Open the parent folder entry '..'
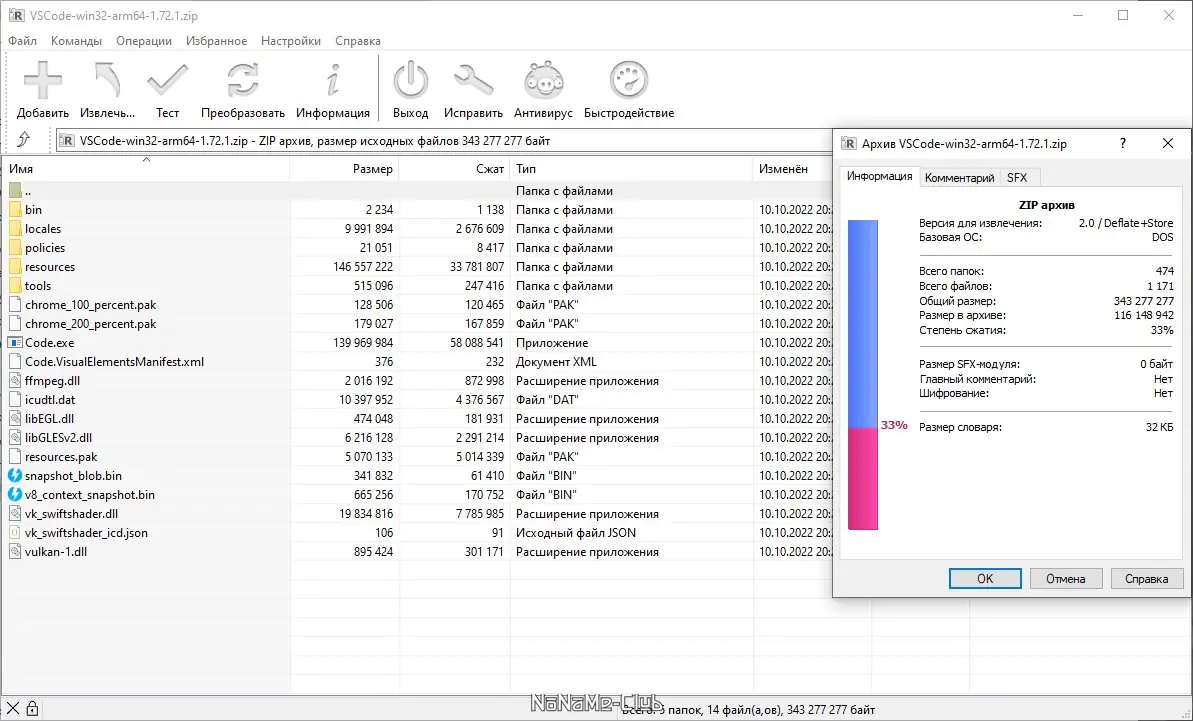 [30, 190]
